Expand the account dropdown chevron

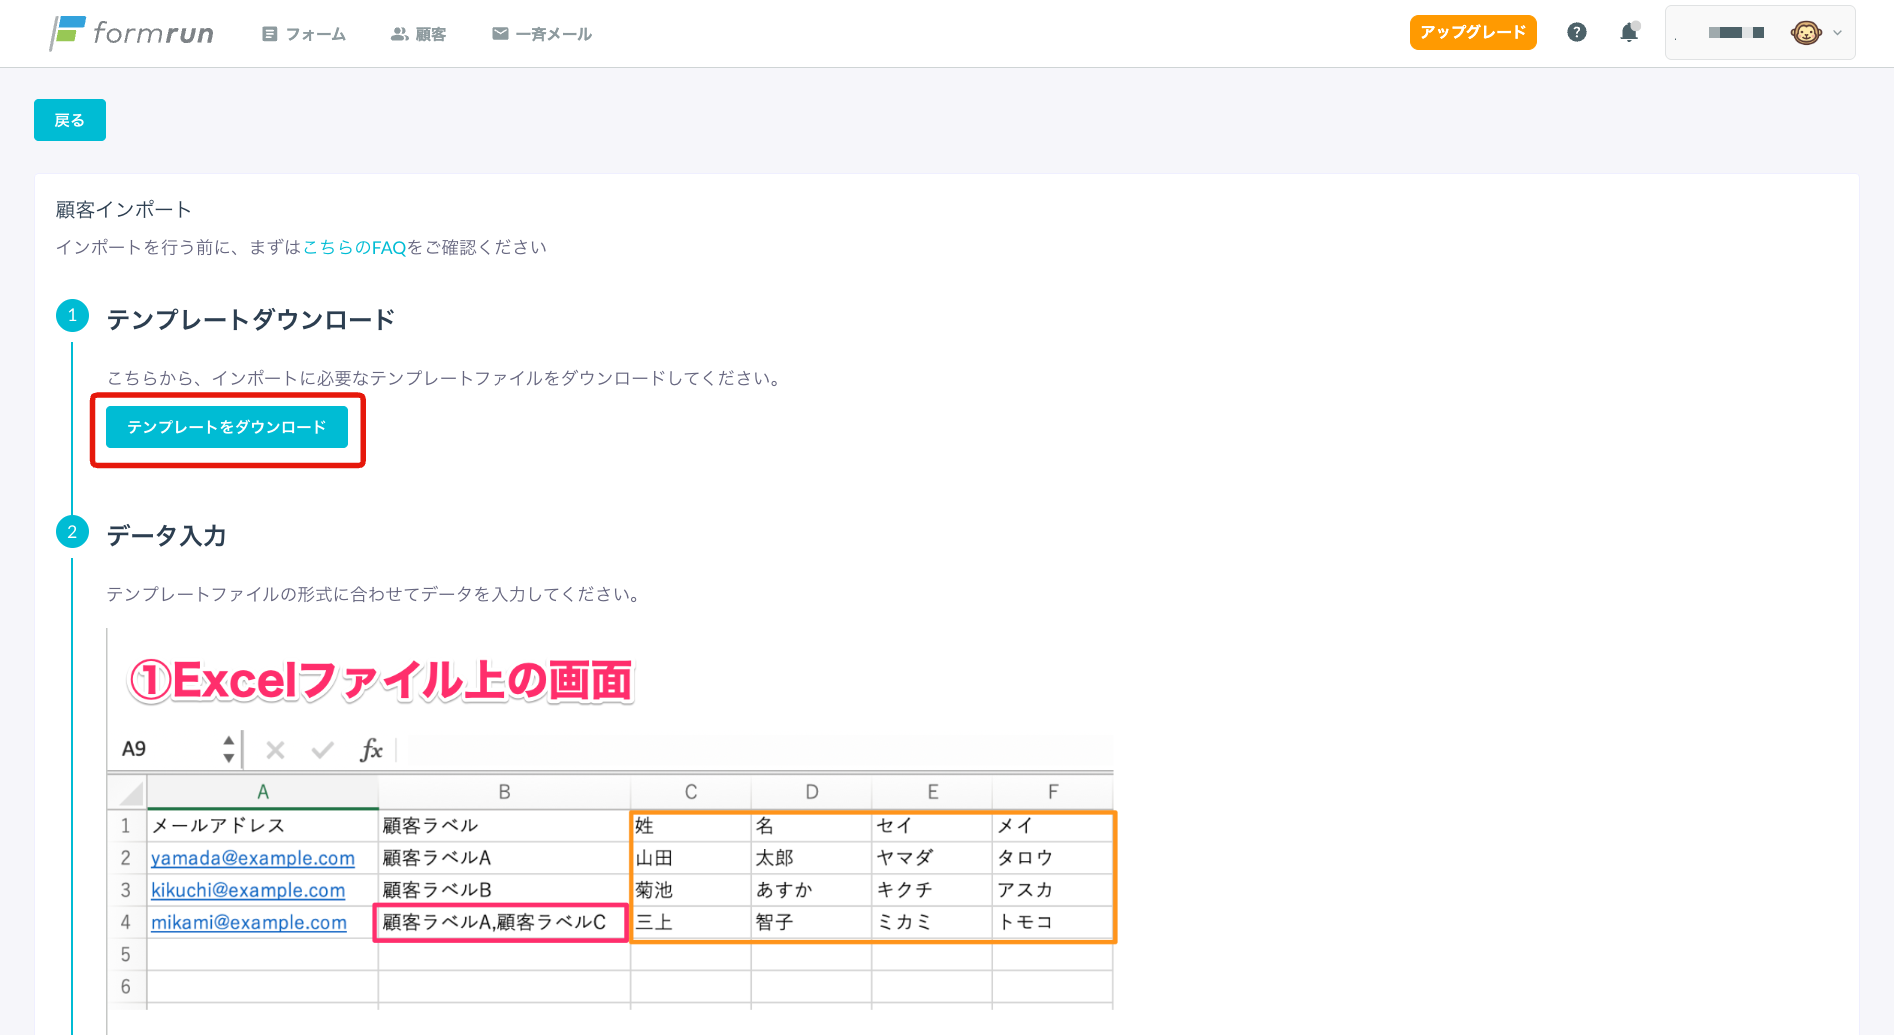[1837, 33]
